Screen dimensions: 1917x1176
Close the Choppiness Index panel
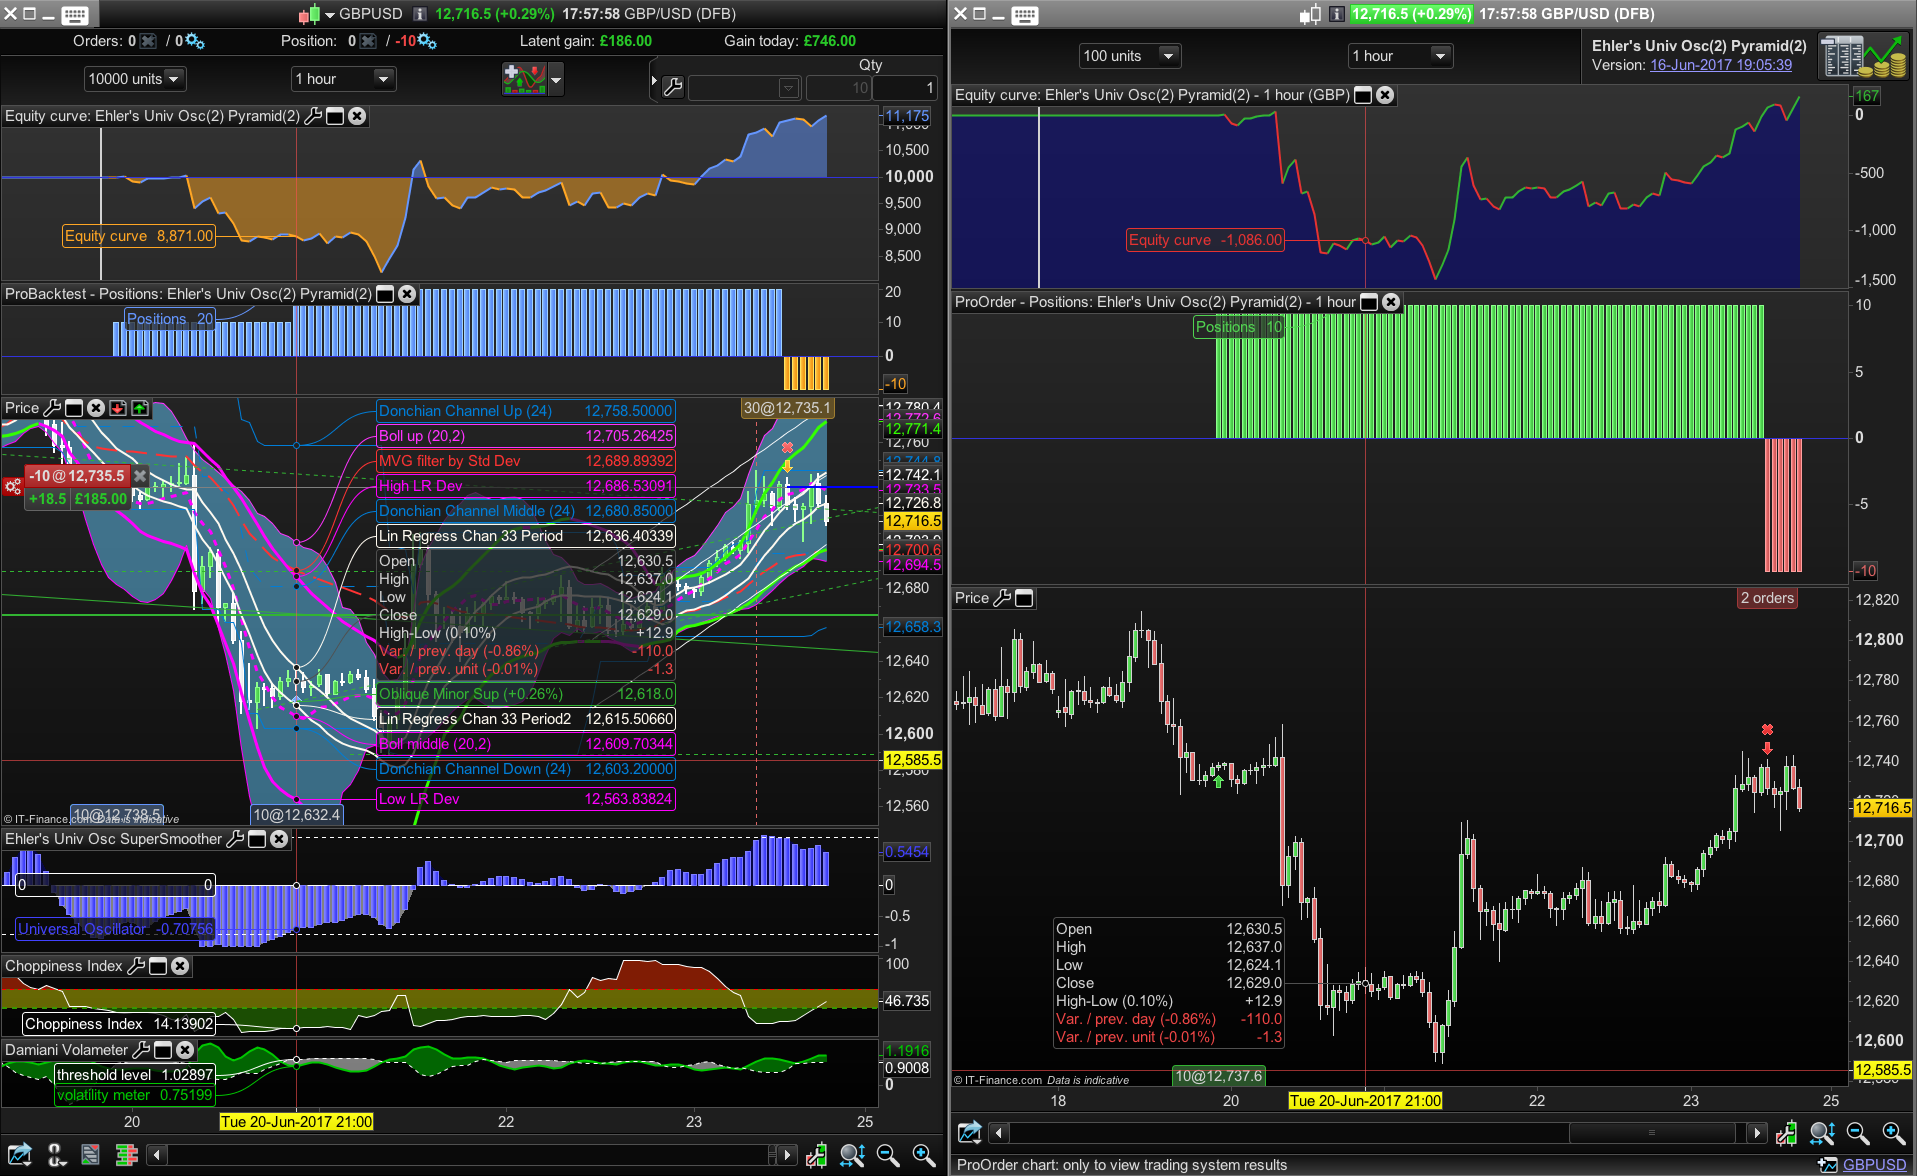click(180, 966)
